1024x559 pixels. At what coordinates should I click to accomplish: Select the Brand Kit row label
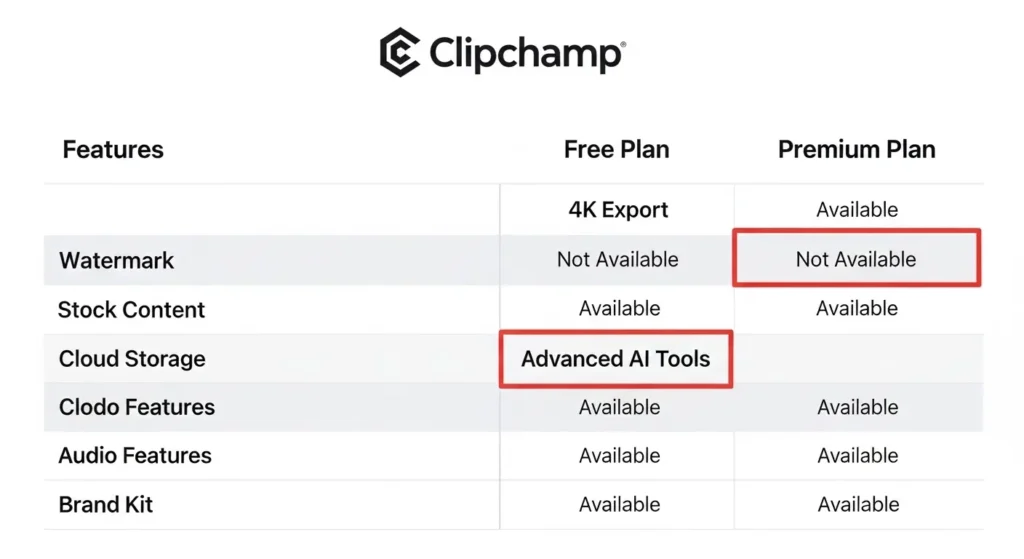106,505
